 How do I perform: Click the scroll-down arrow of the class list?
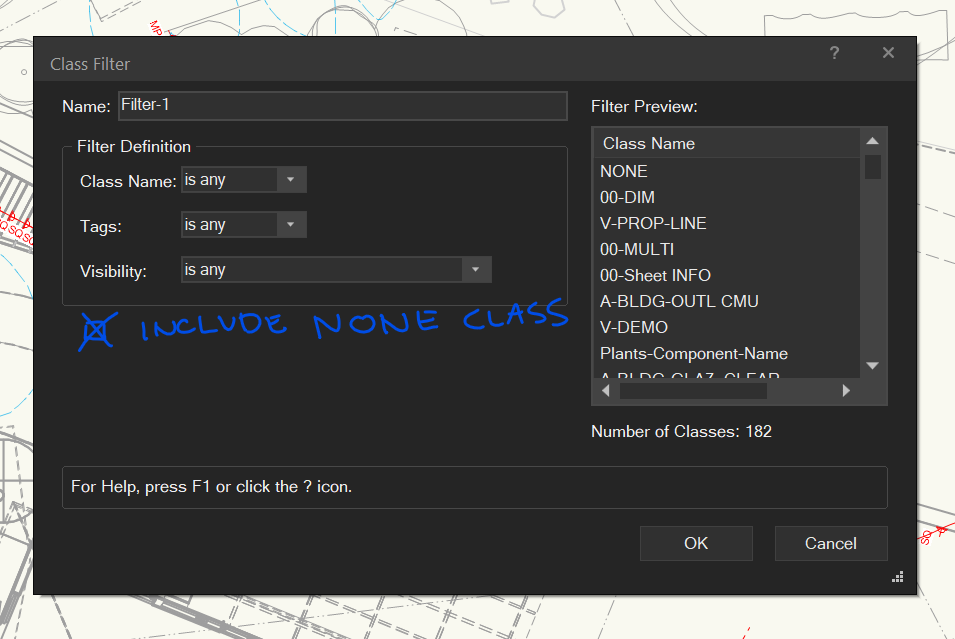pyautogui.click(x=871, y=365)
